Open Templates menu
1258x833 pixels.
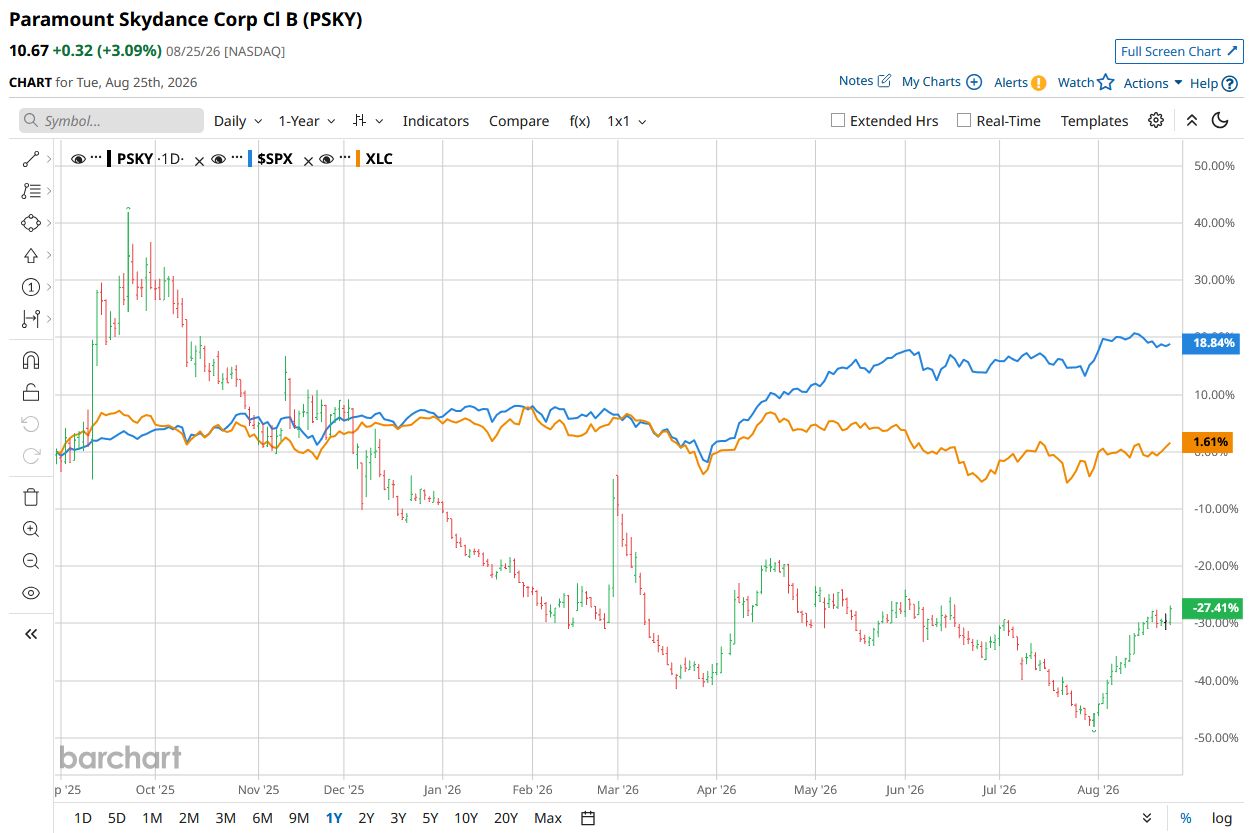(x=1094, y=121)
